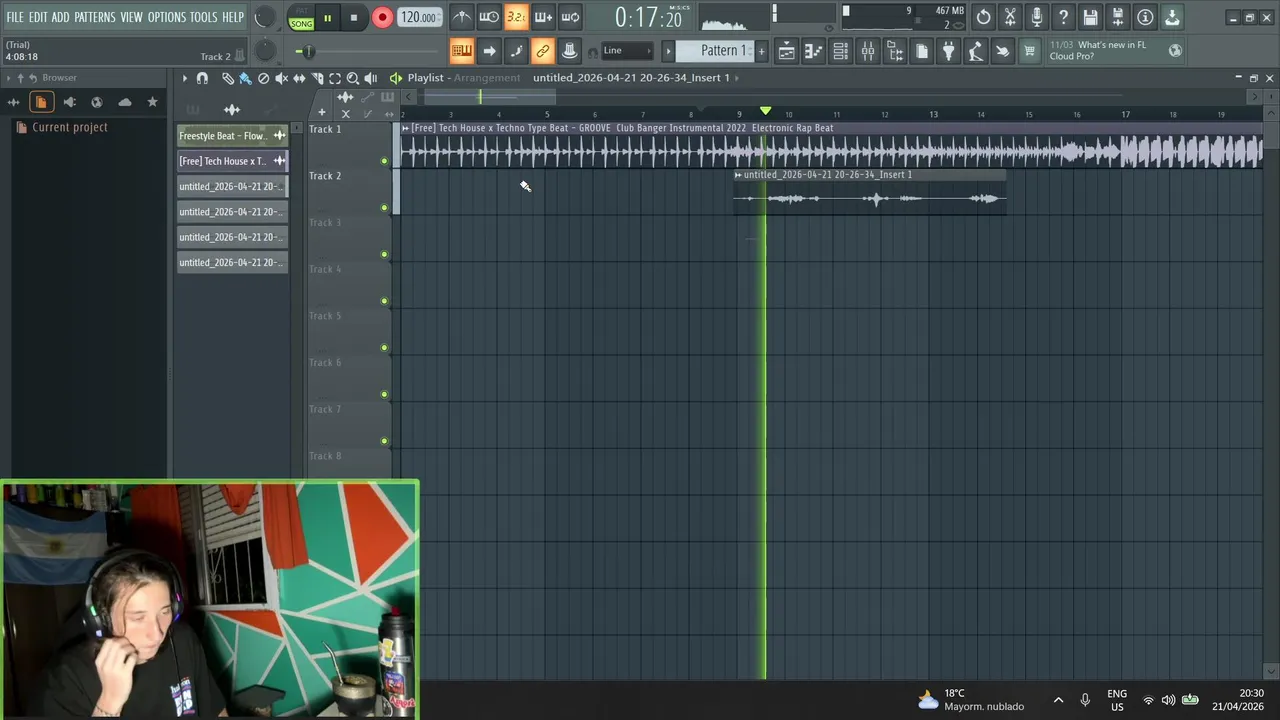The image size is (1280, 720).
Task: Open the shopping cart content library icon
Action: pos(1030,51)
